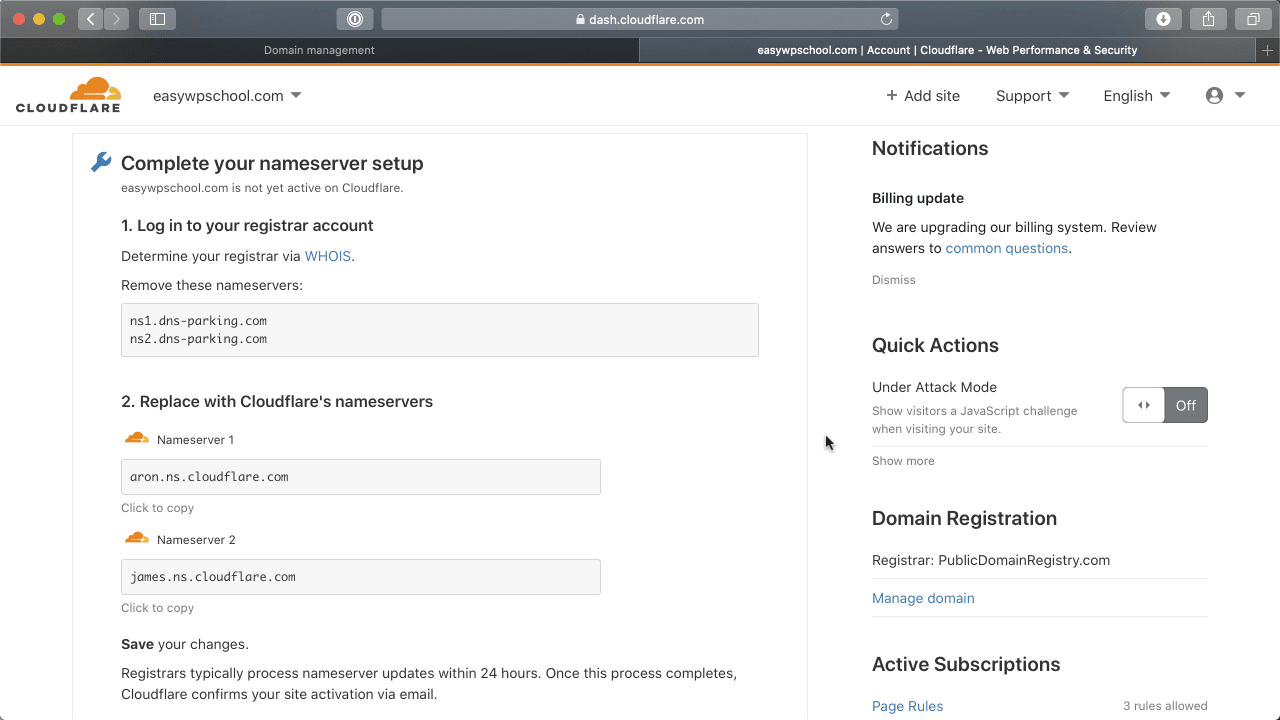This screenshot has height=720, width=1280.
Task: Click the Active Subscriptions heading
Action: [x=966, y=664]
